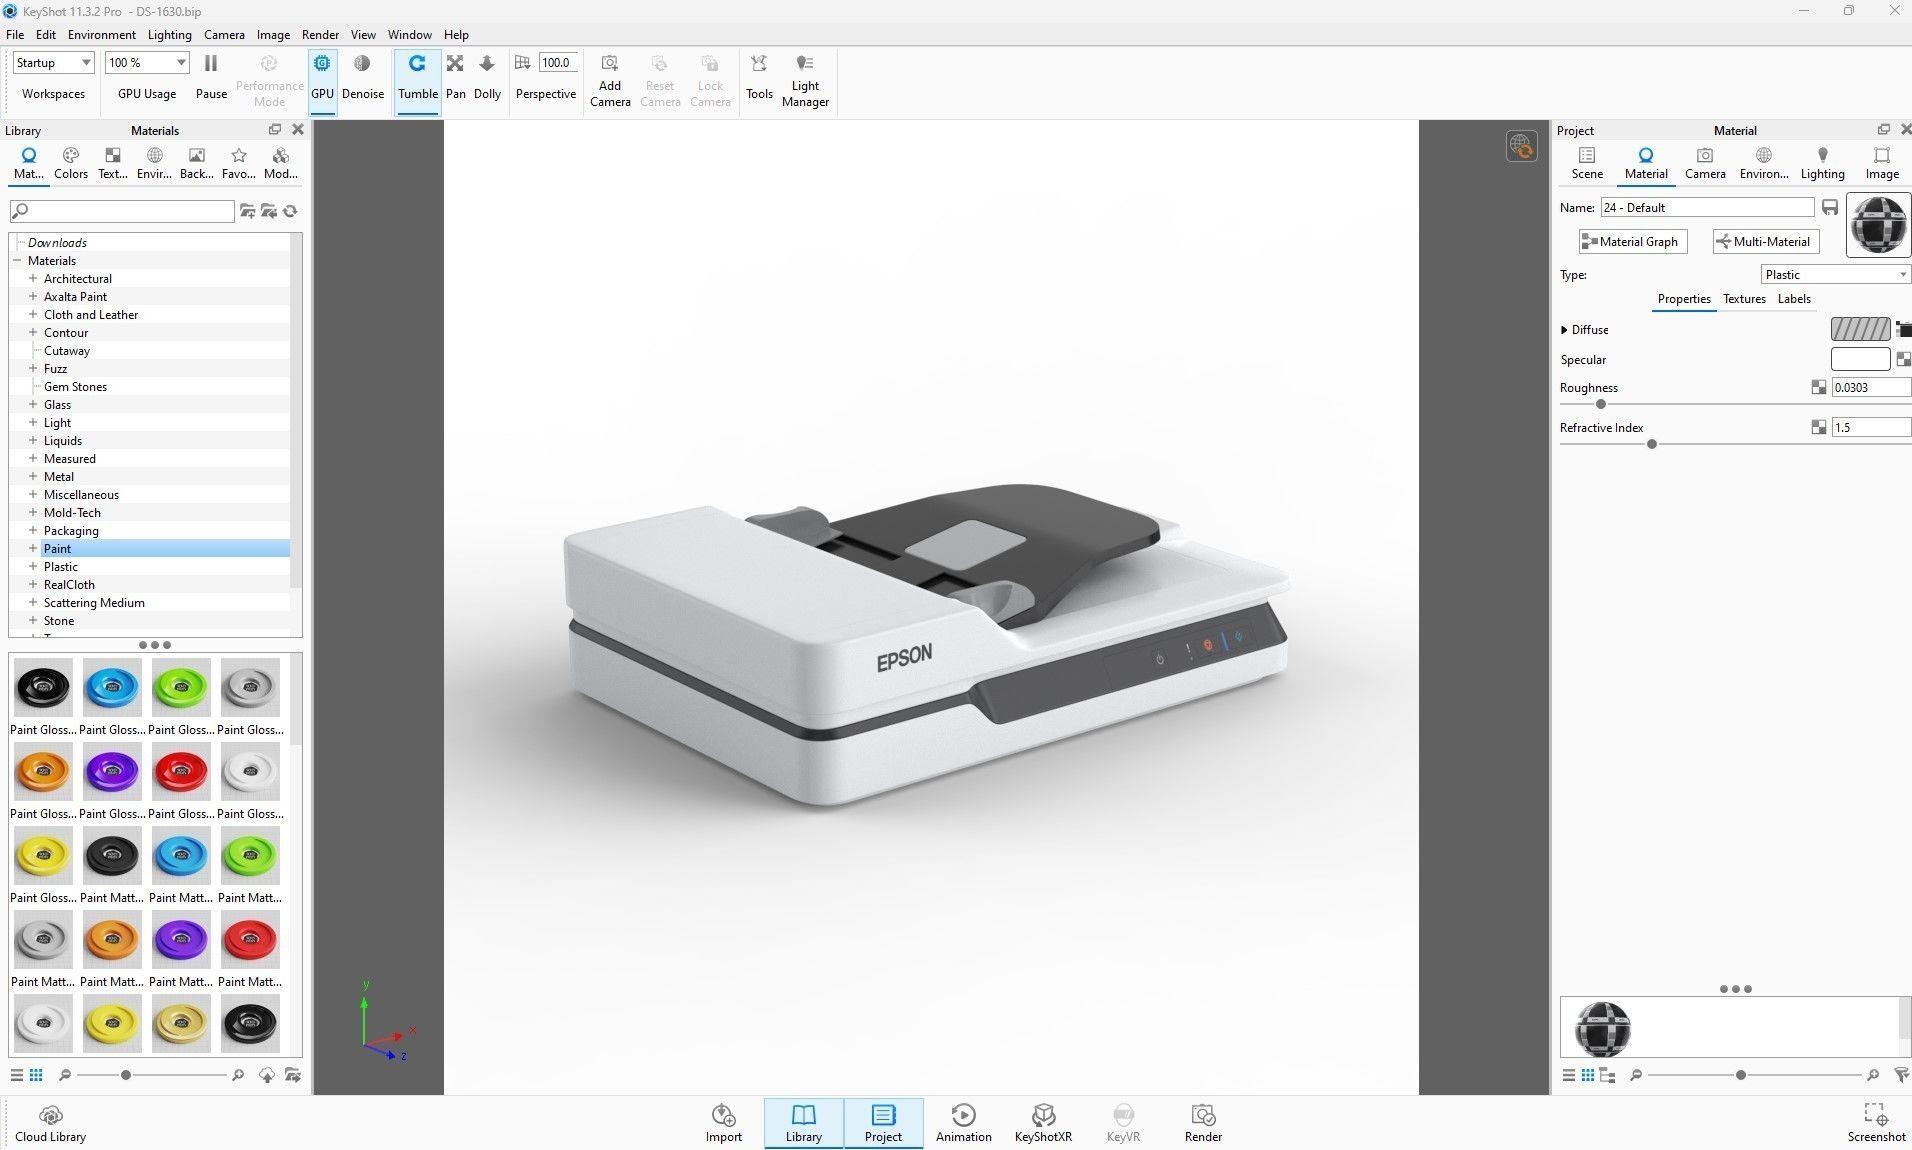
Task: Select the Gem Stones tree item
Action: pos(75,387)
